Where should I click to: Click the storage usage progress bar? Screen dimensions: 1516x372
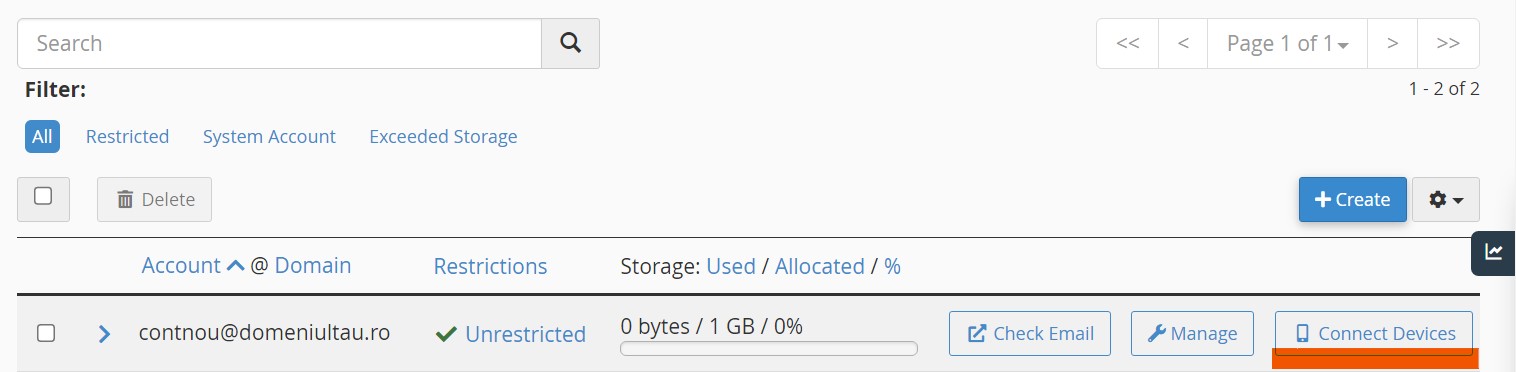[x=769, y=349]
